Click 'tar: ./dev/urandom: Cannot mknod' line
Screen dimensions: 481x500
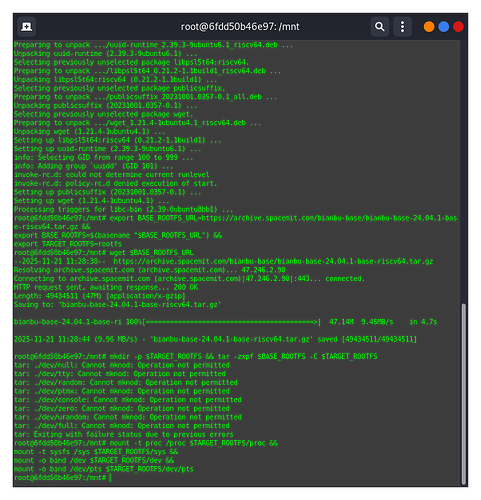pyautogui.click(x=128, y=417)
